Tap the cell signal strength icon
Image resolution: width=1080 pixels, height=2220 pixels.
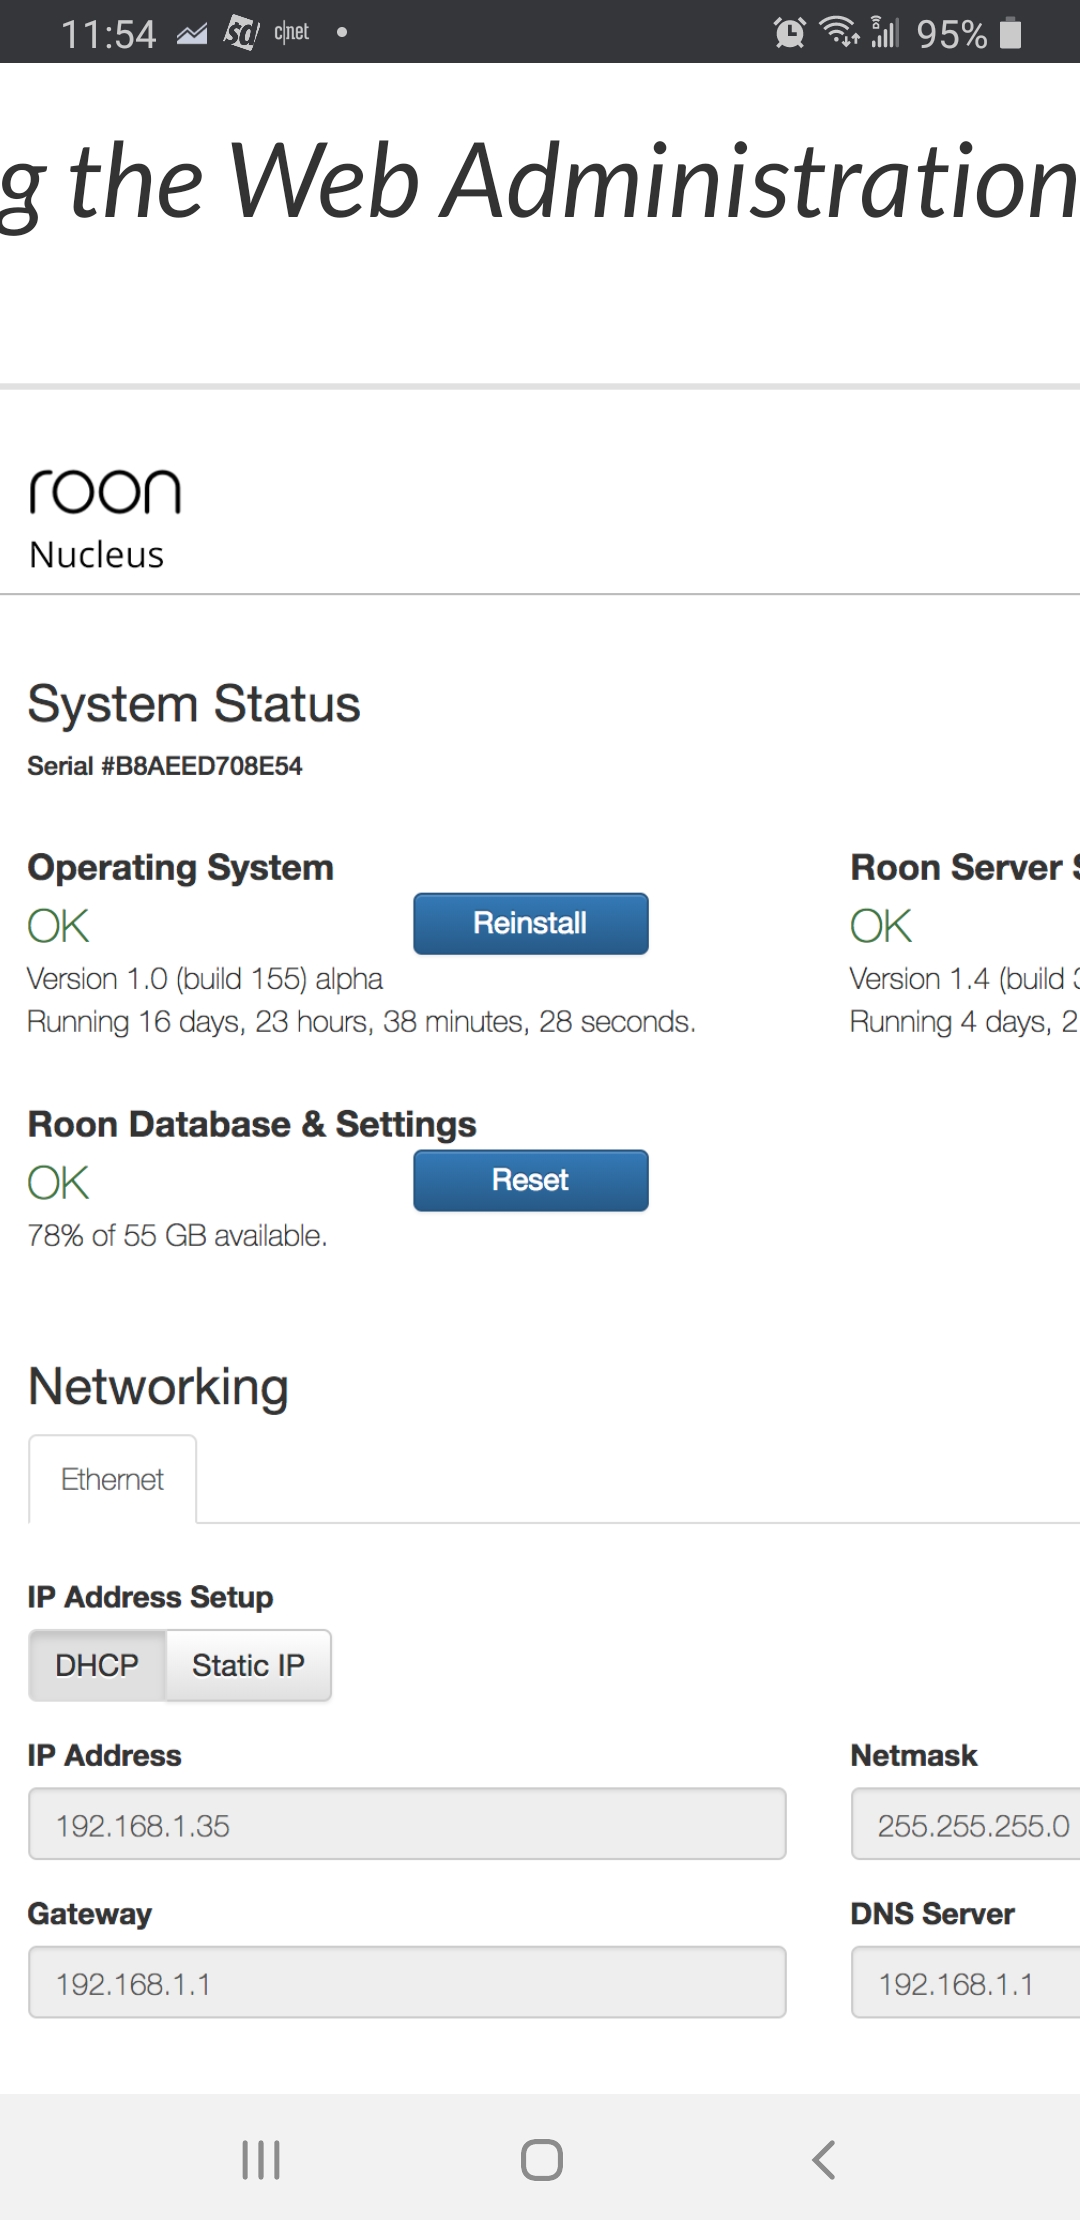coord(885,32)
